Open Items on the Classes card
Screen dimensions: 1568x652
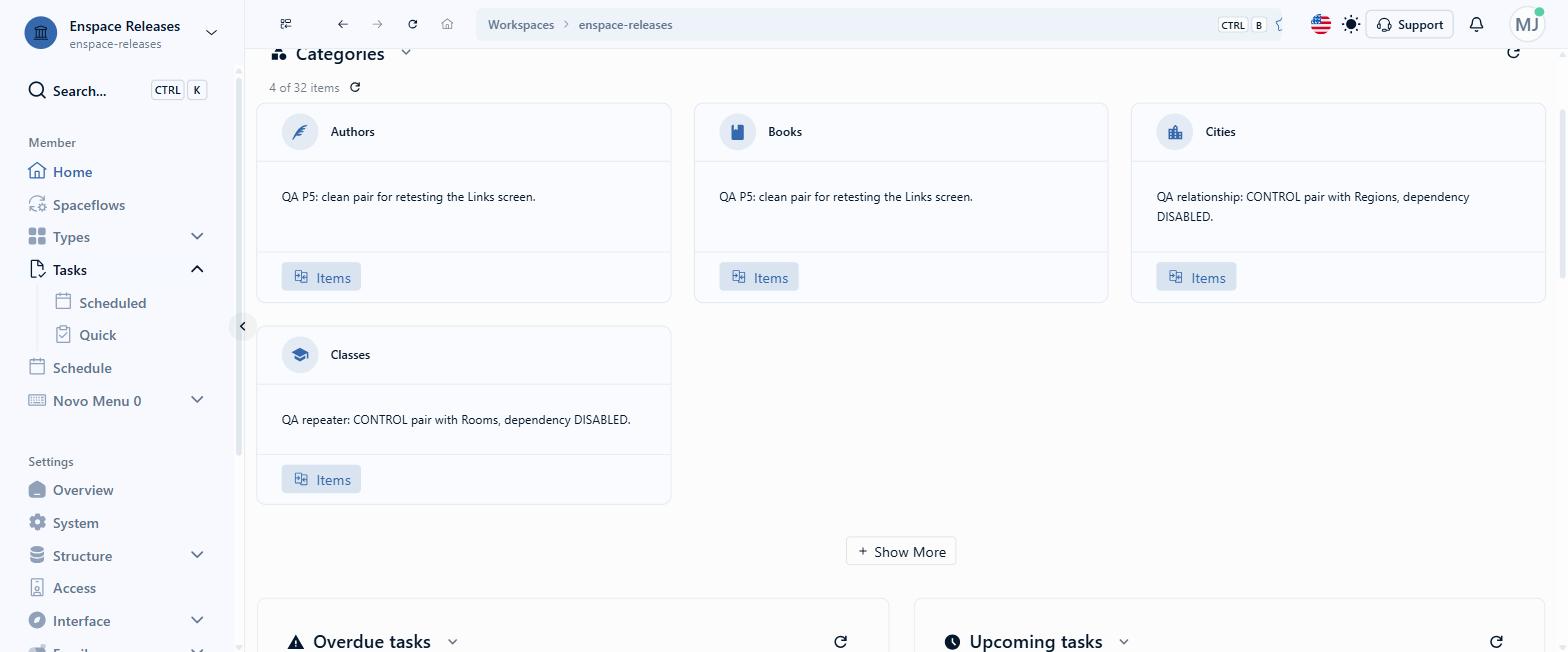click(321, 479)
